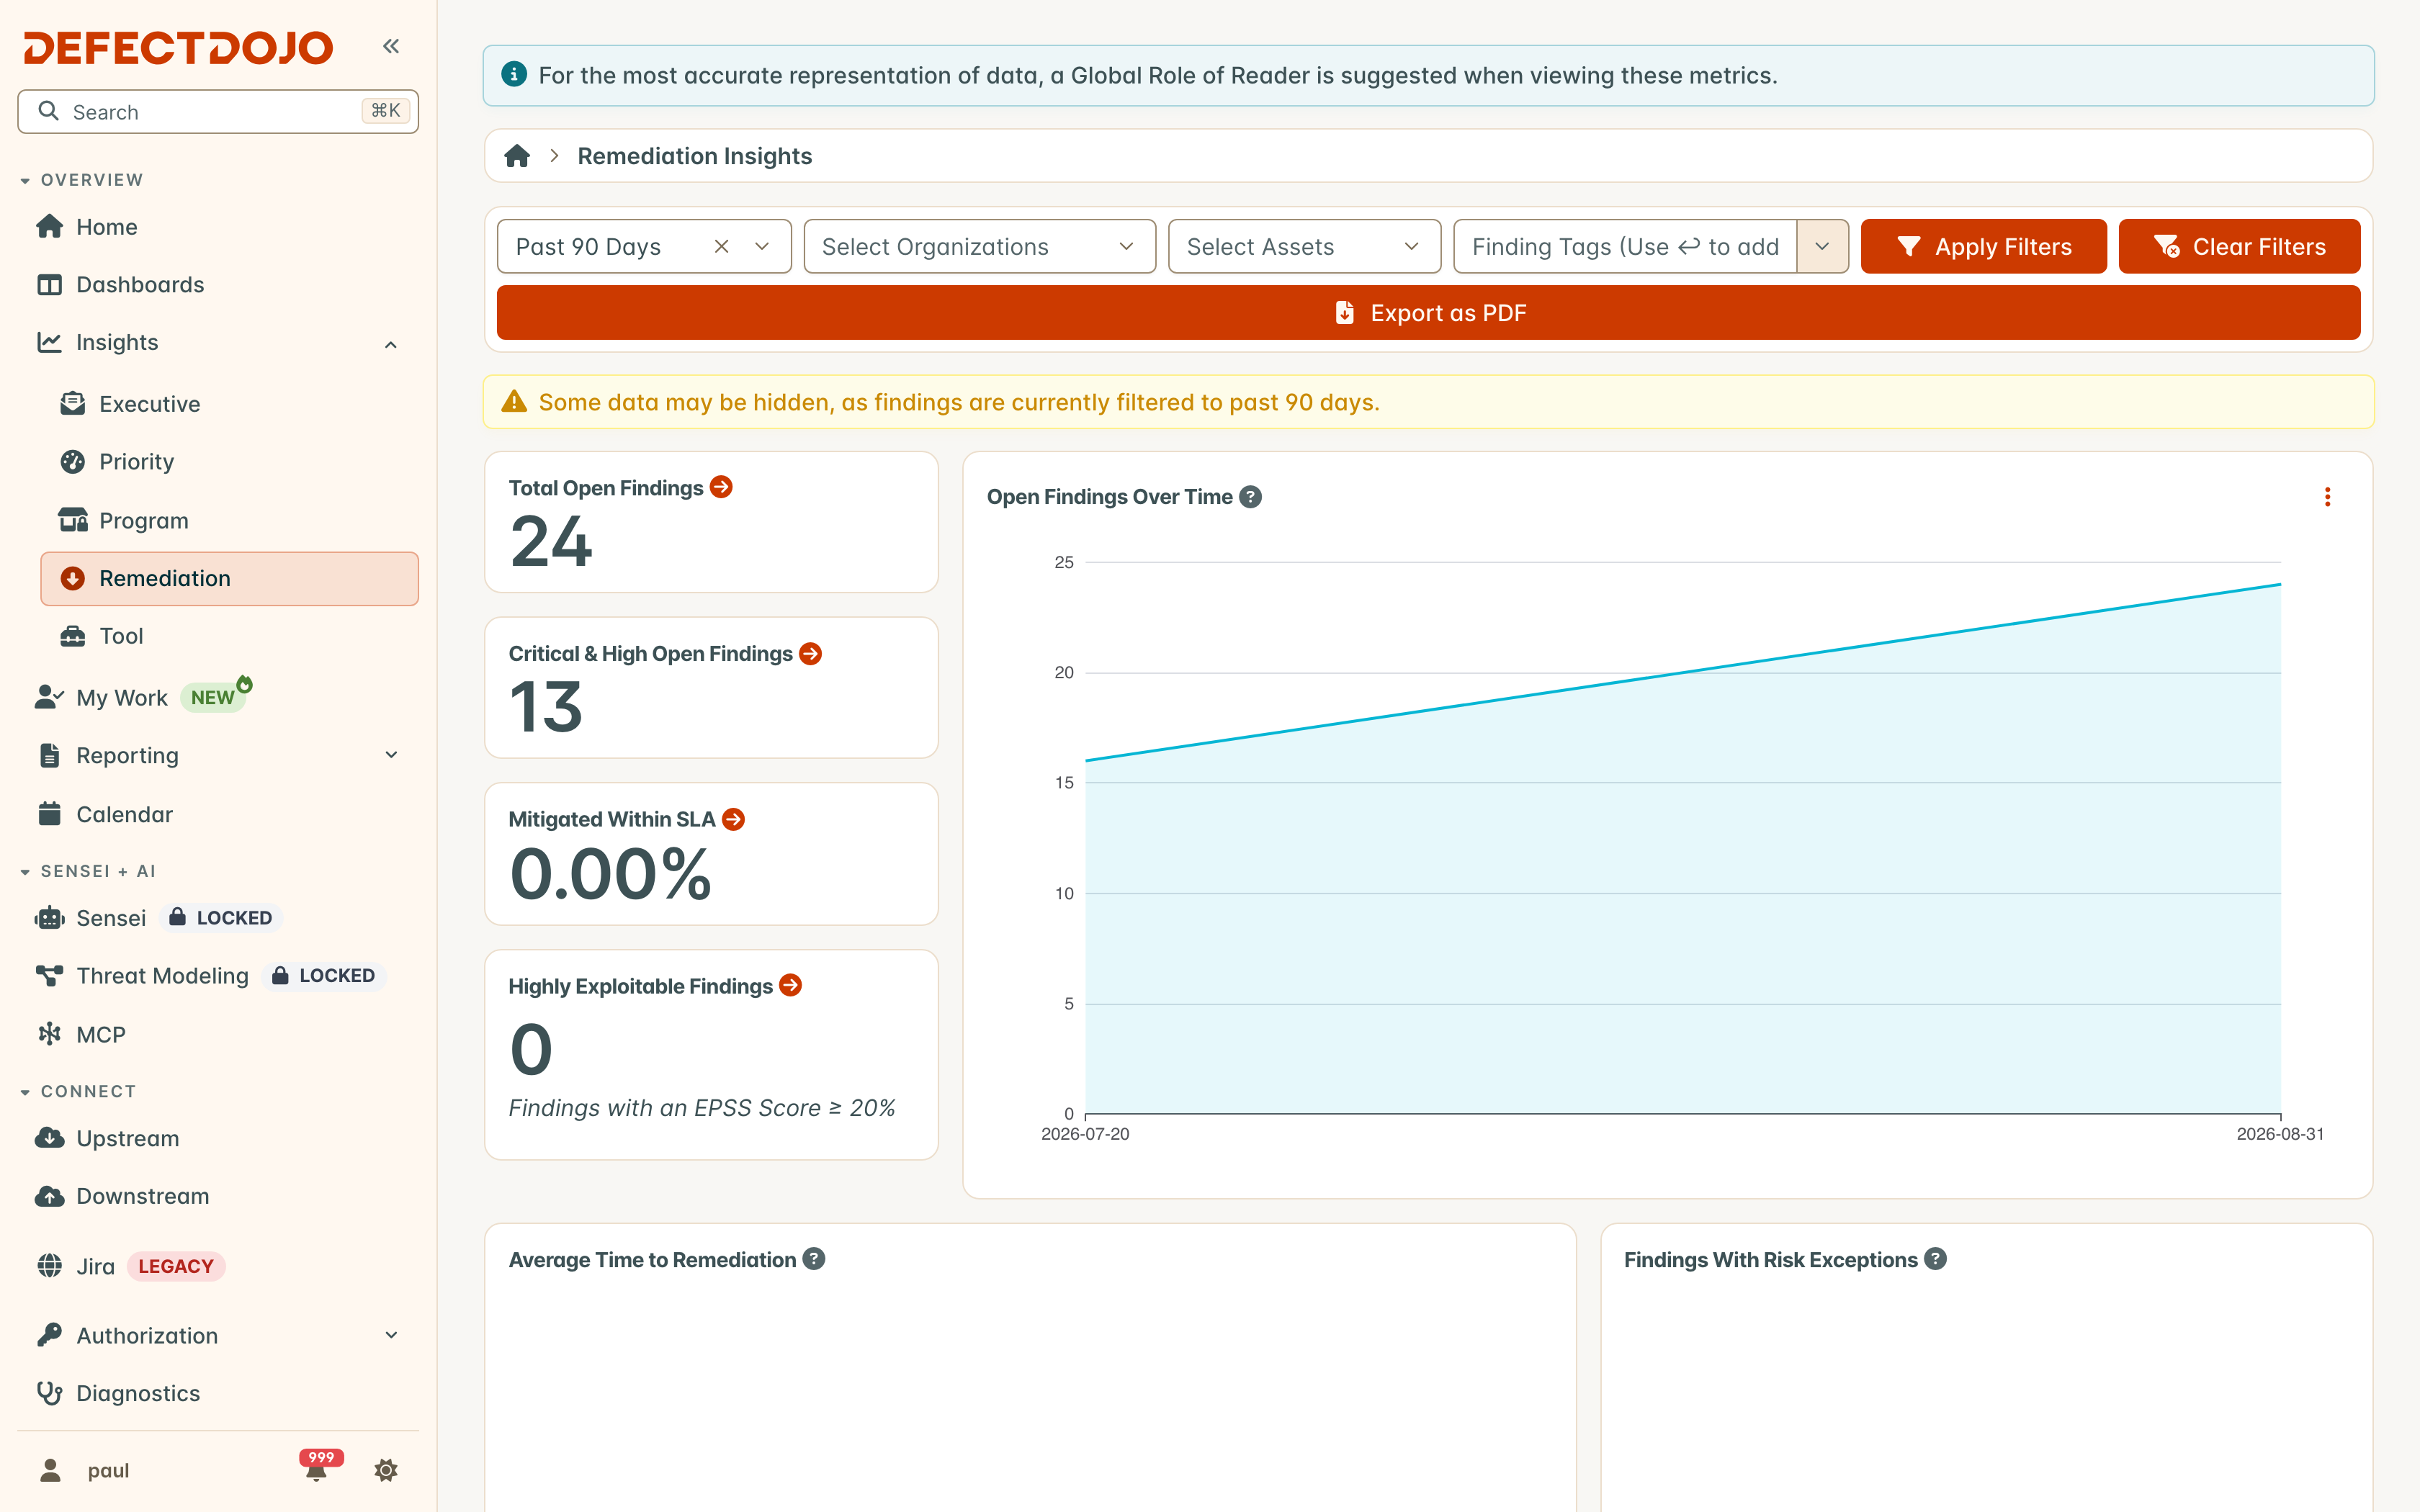Image resolution: width=2420 pixels, height=1512 pixels.
Task: Open the MCP page
Action: 218,1034
